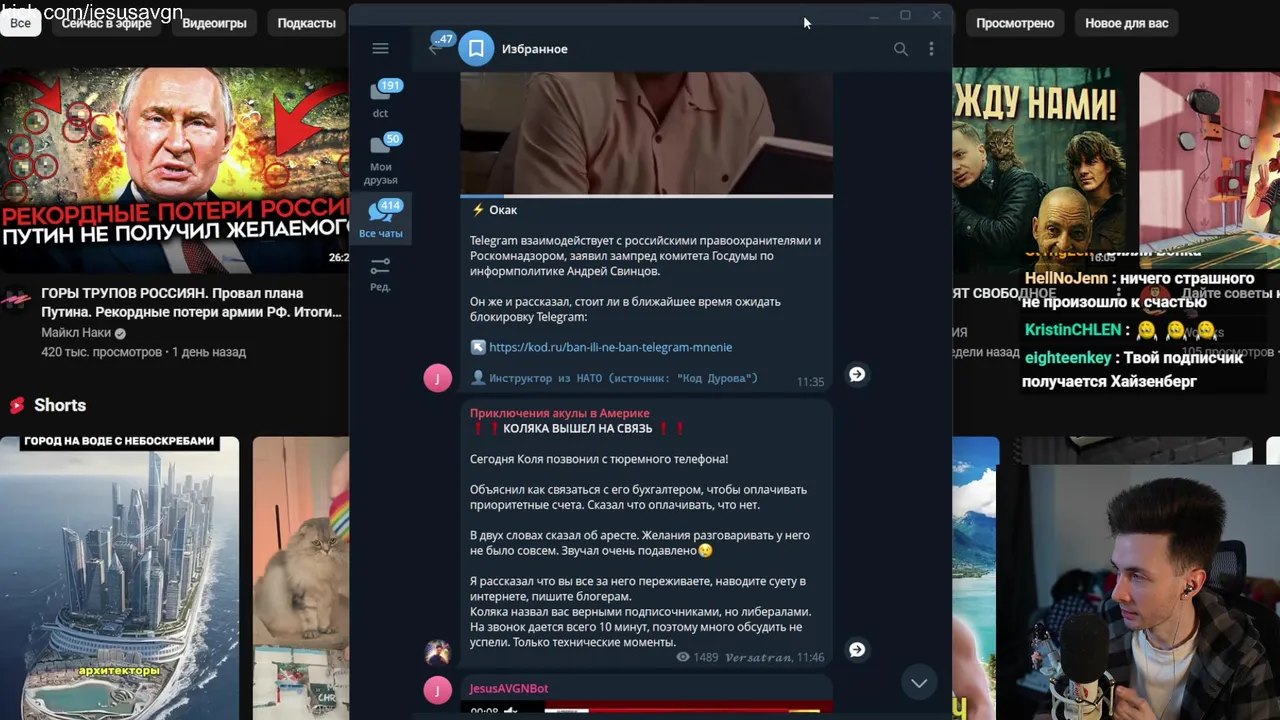Click the J avatar beside the JesusAVGNBot message

coord(437,690)
